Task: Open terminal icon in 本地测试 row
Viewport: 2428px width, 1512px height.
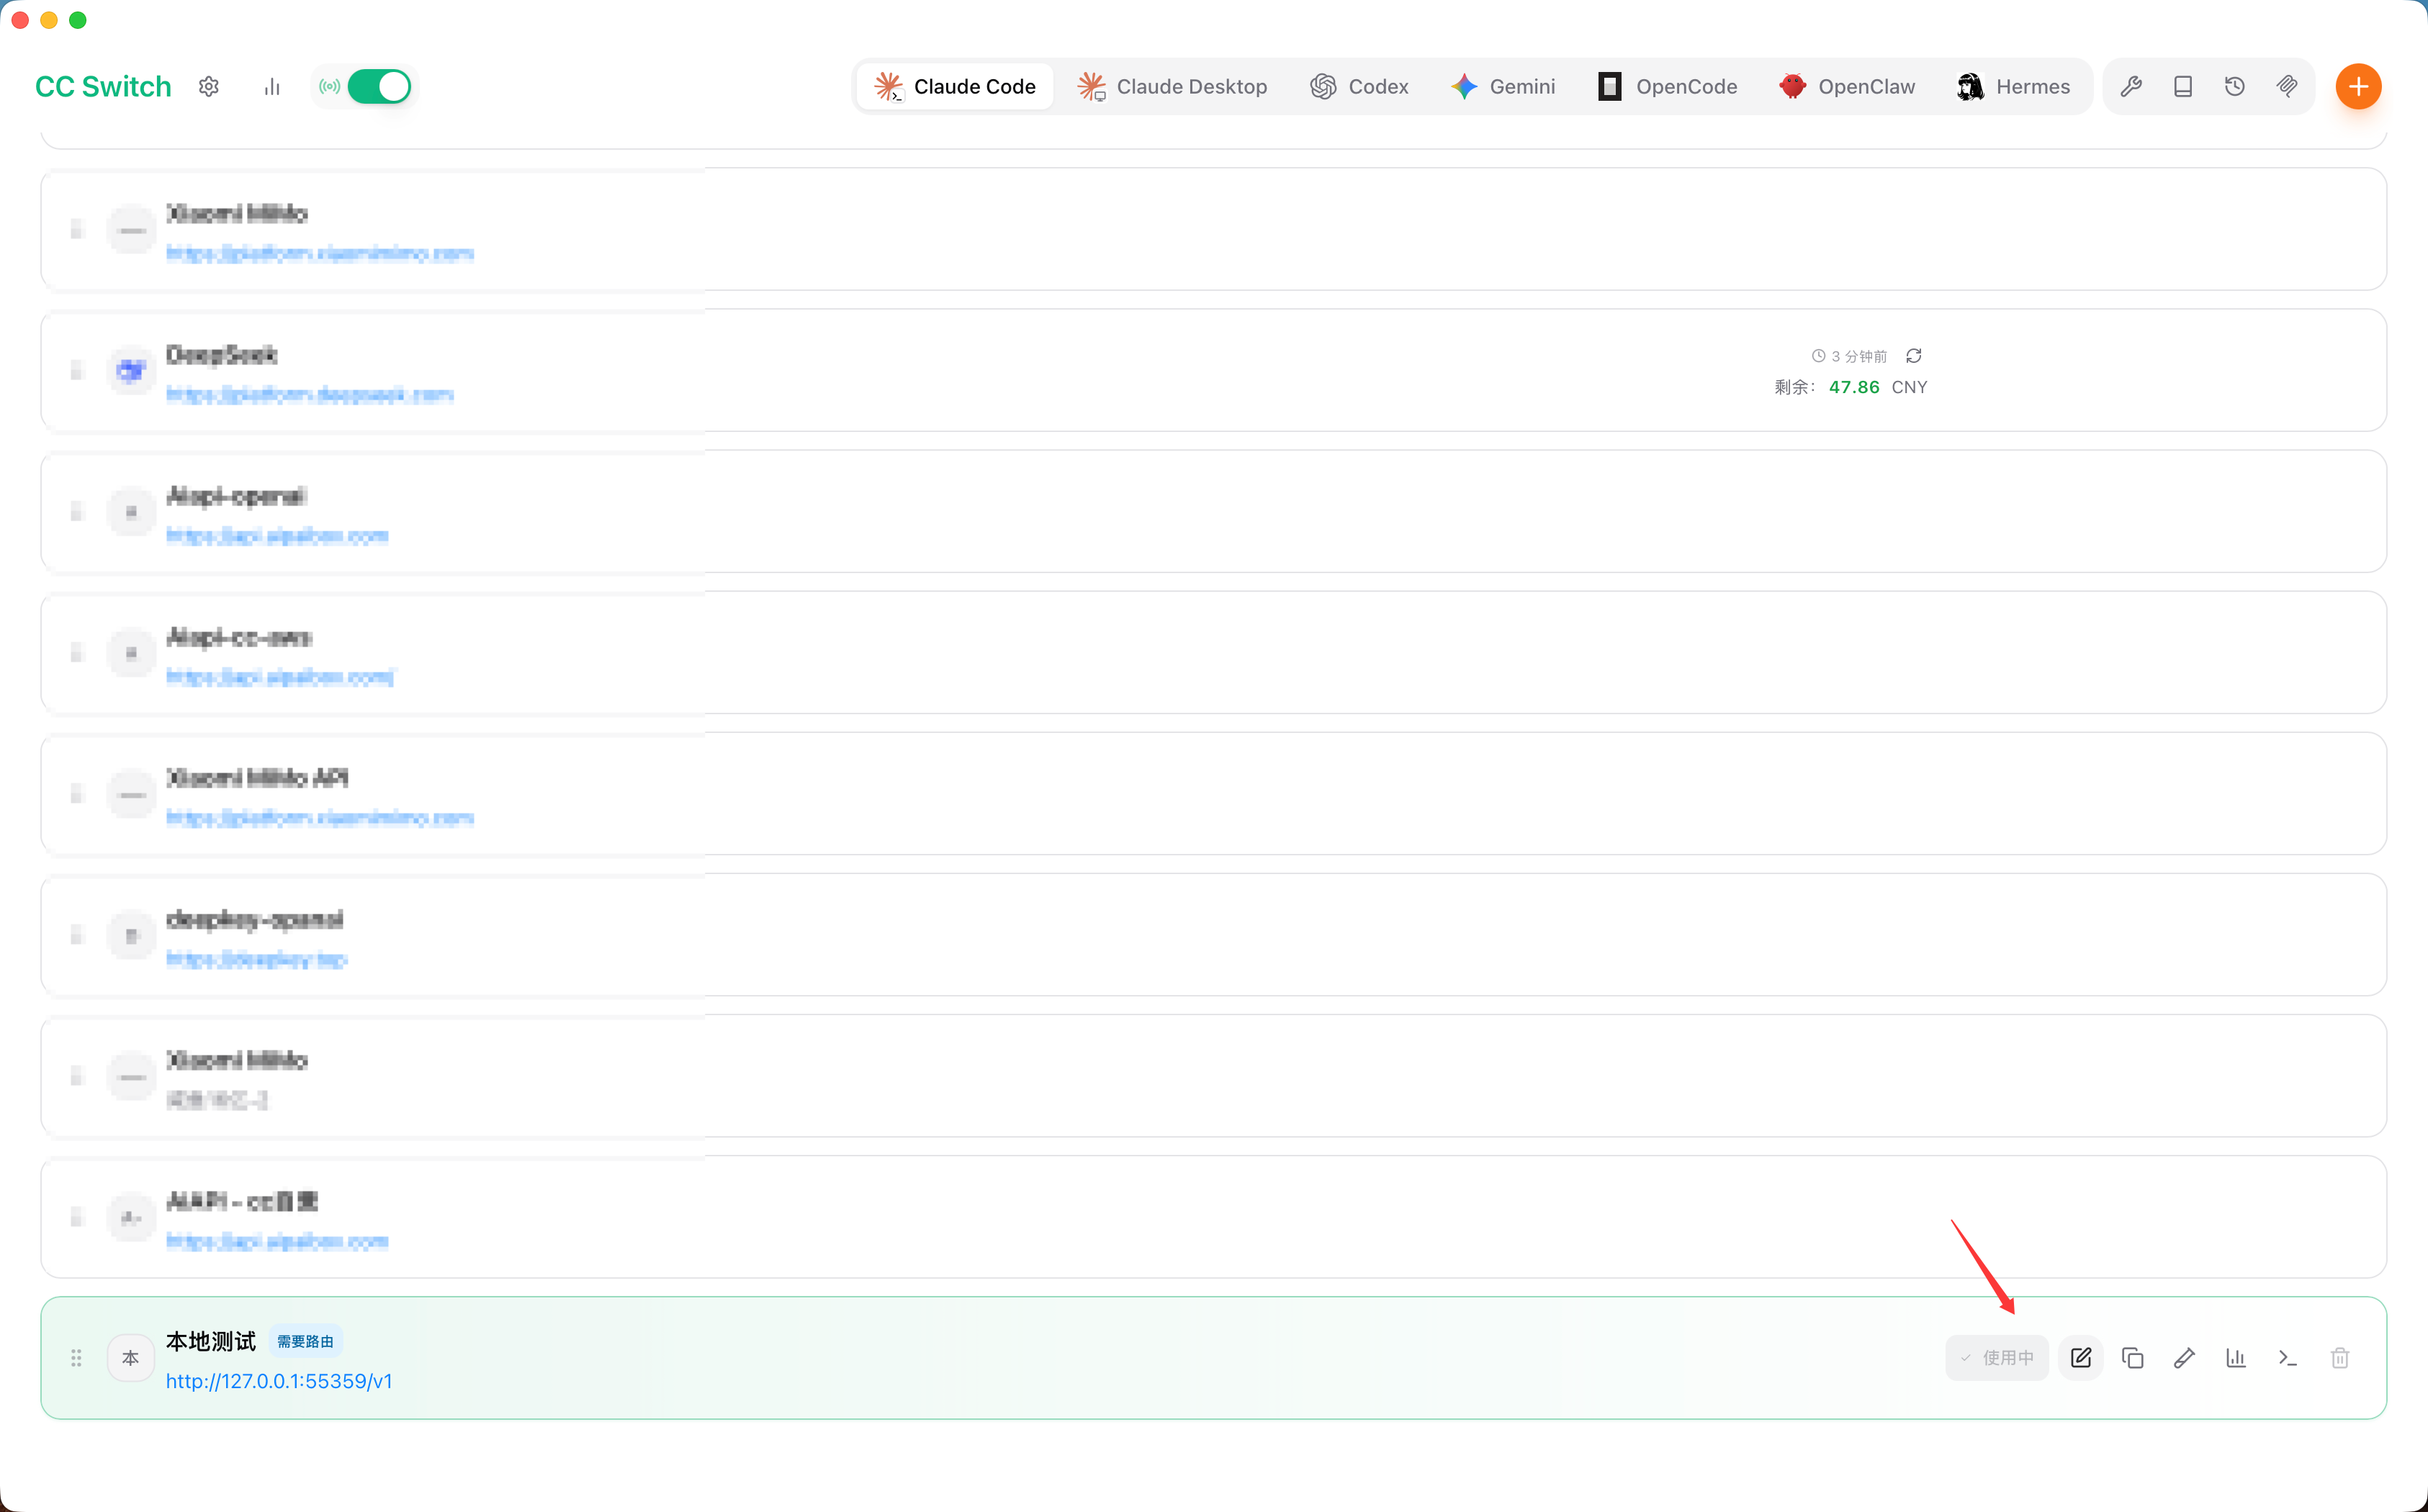Action: (2288, 1358)
